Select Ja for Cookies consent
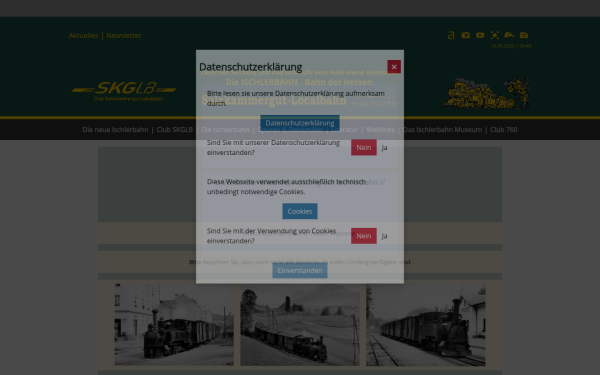This screenshot has width=600, height=375. tap(385, 236)
